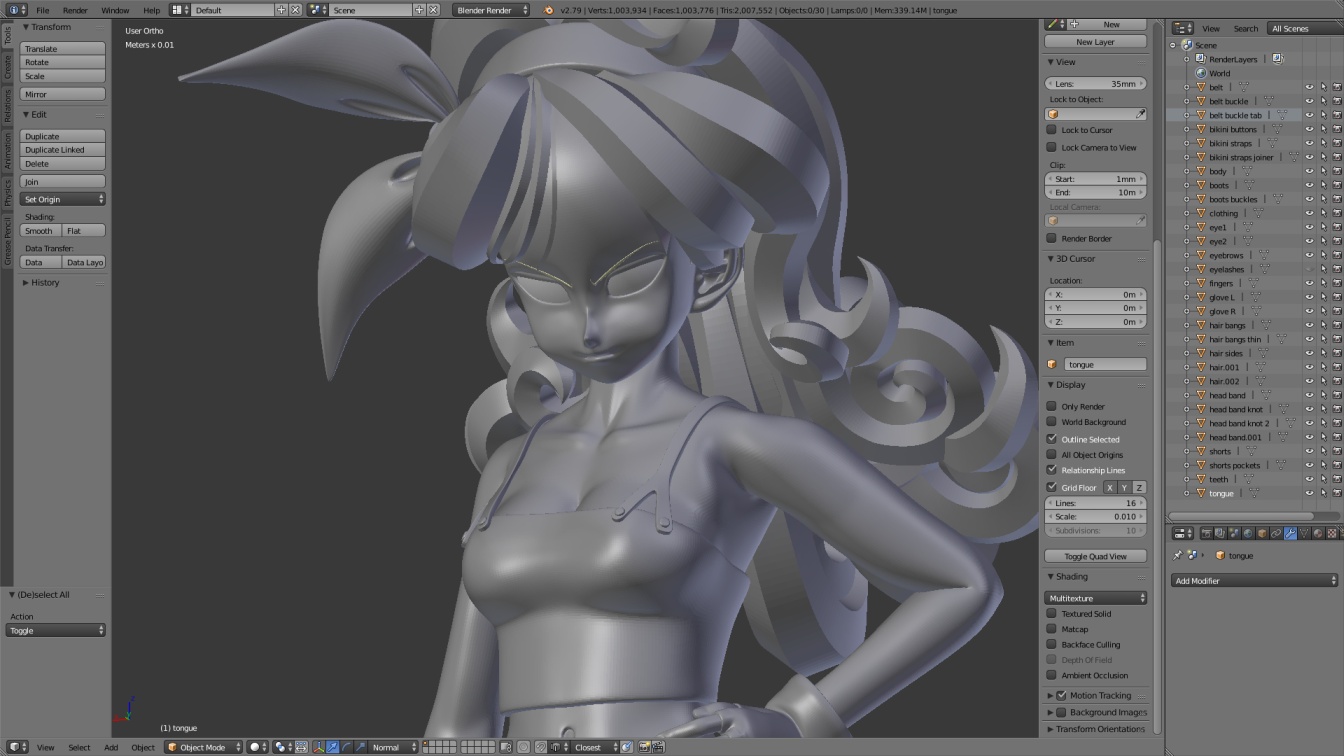Hide the hair bangs object
Screen dimensions: 1344x756
click(x=1309, y=325)
